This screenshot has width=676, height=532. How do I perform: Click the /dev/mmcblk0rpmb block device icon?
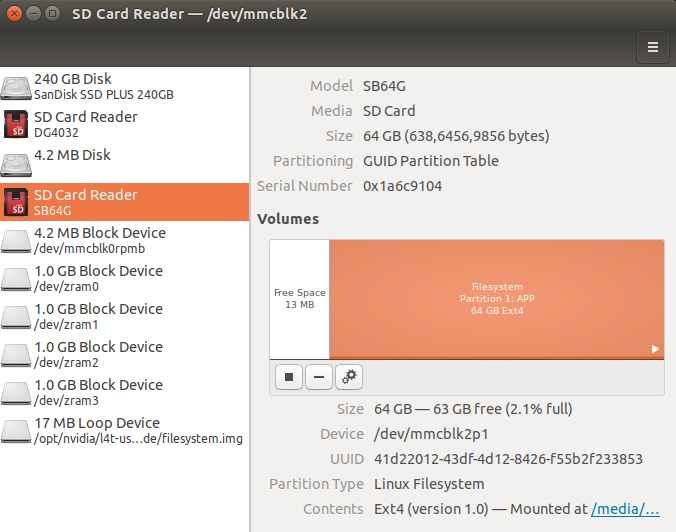16,241
